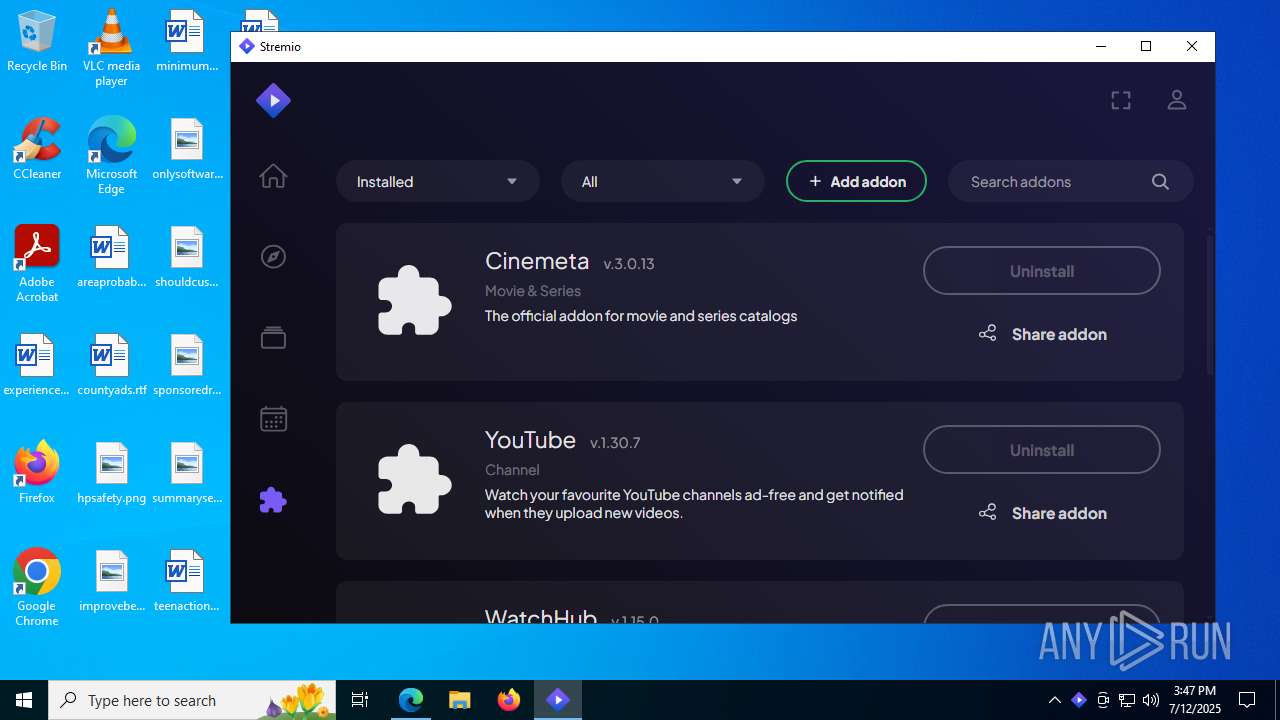Viewport: 1280px width, 720px height.
Task: Click the Stremio logo in the sidebar
Action: click(x=273, y=100)
